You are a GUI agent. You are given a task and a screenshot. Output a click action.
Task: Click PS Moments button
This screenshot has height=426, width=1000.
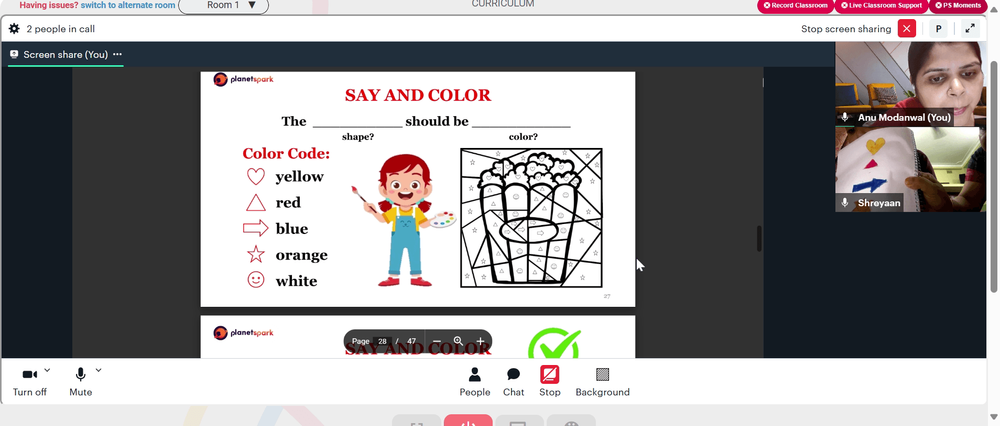pos(959,6)
